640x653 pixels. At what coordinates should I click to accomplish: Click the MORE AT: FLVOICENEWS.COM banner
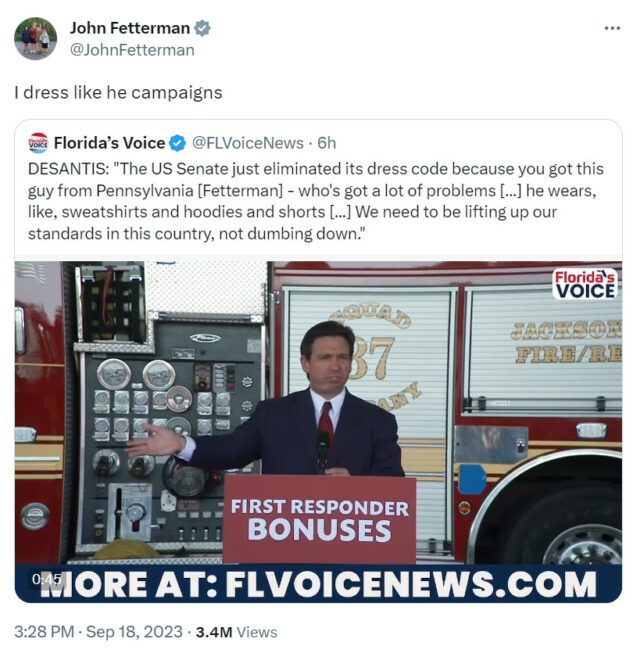319,584
